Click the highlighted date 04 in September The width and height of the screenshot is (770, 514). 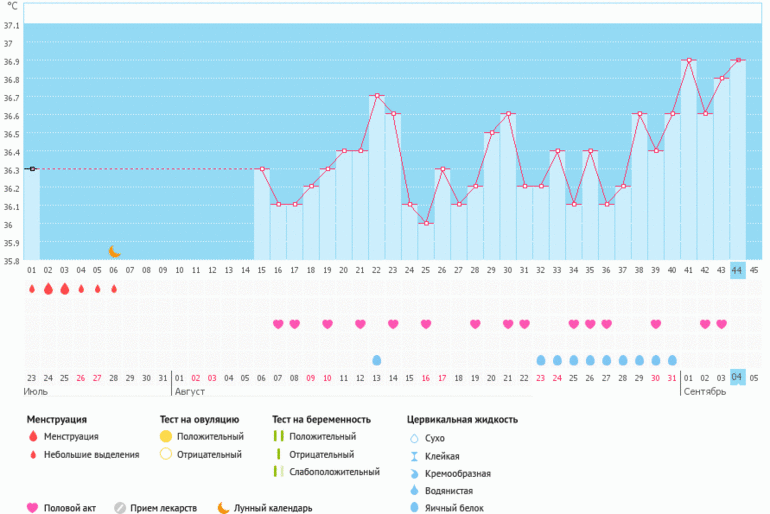737,377
